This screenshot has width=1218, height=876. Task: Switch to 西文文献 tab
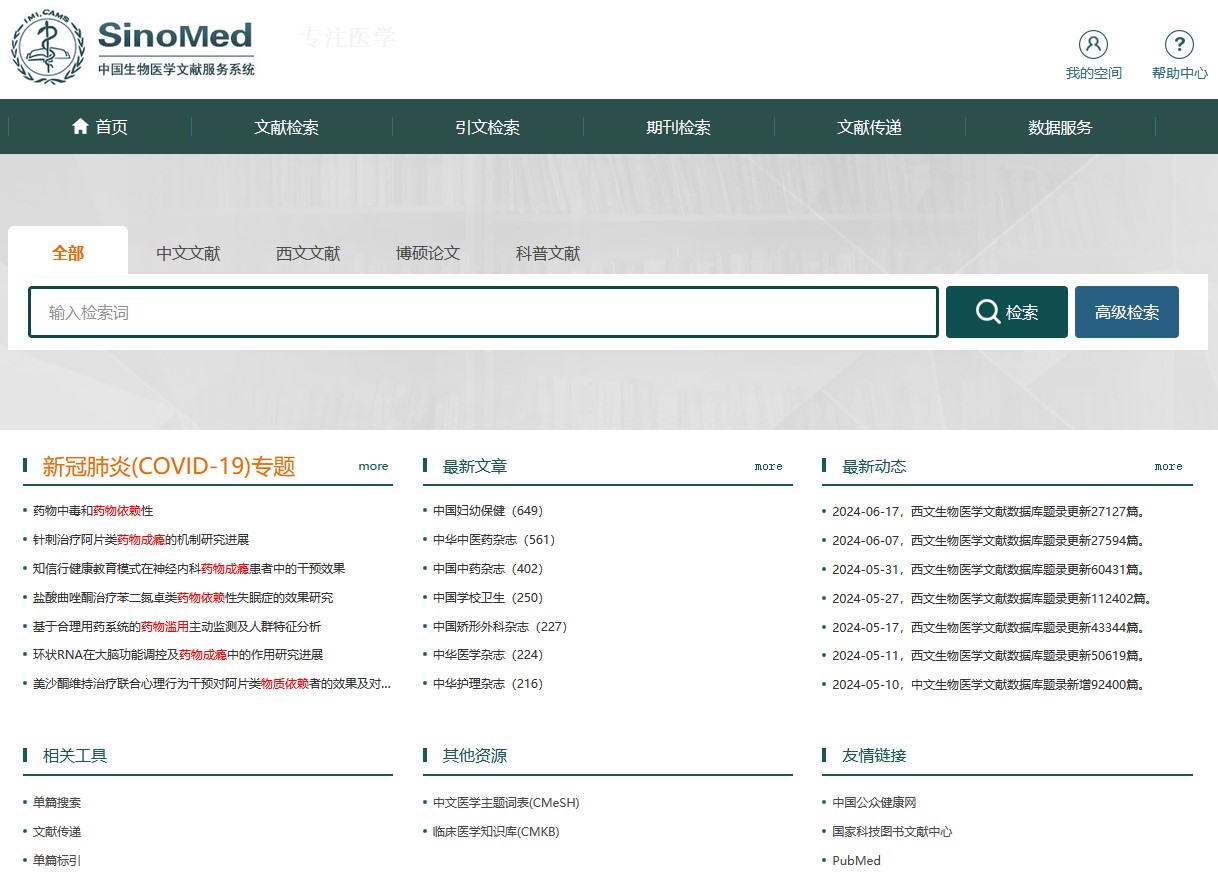[308, 253]
